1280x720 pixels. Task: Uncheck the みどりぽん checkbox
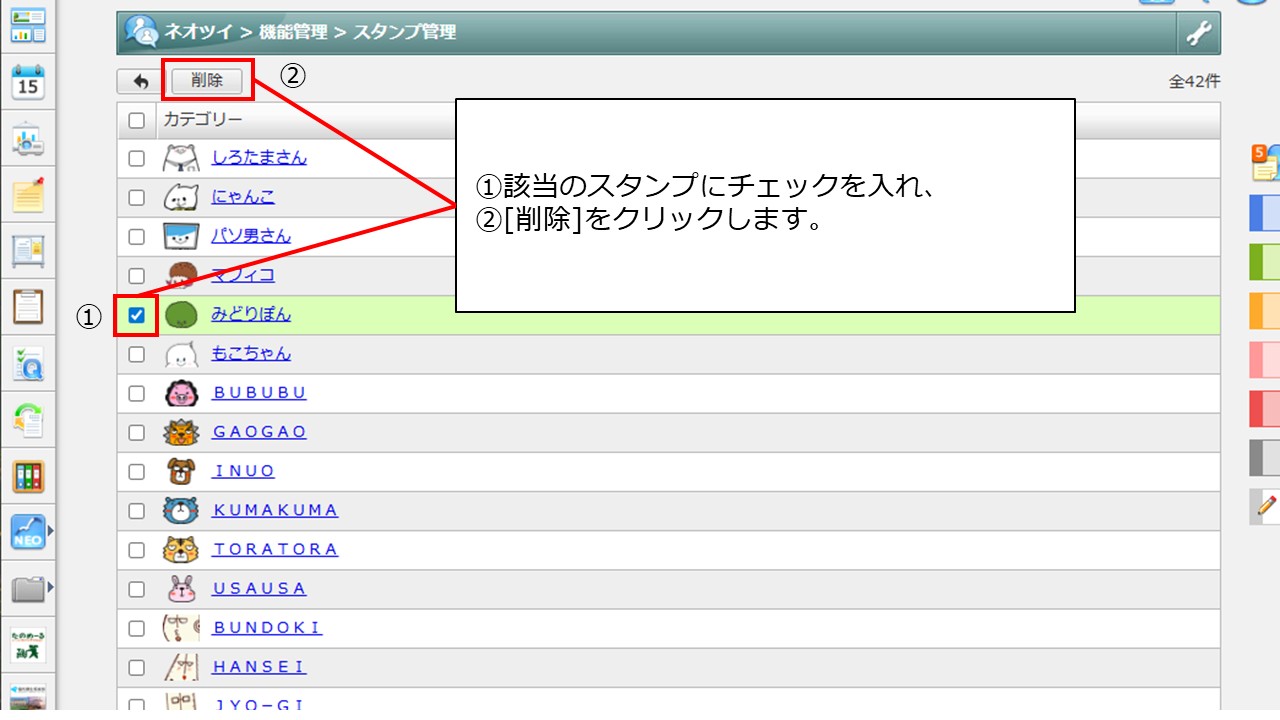click(137, 315)
